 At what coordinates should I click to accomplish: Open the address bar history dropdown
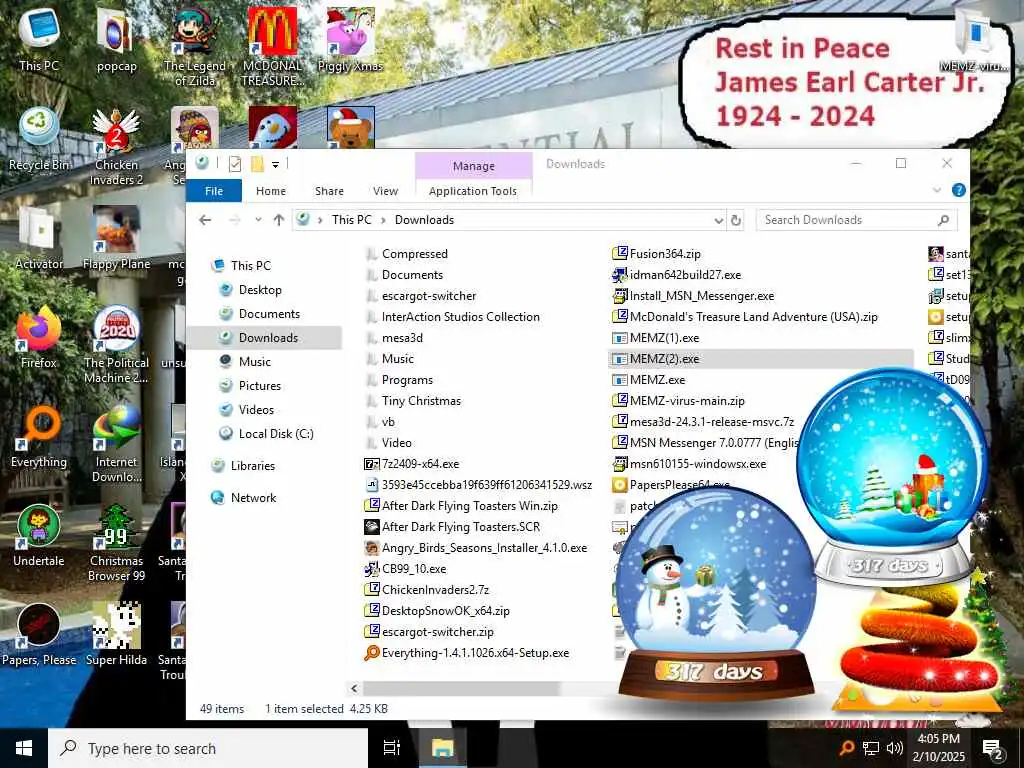click(718, 221)
